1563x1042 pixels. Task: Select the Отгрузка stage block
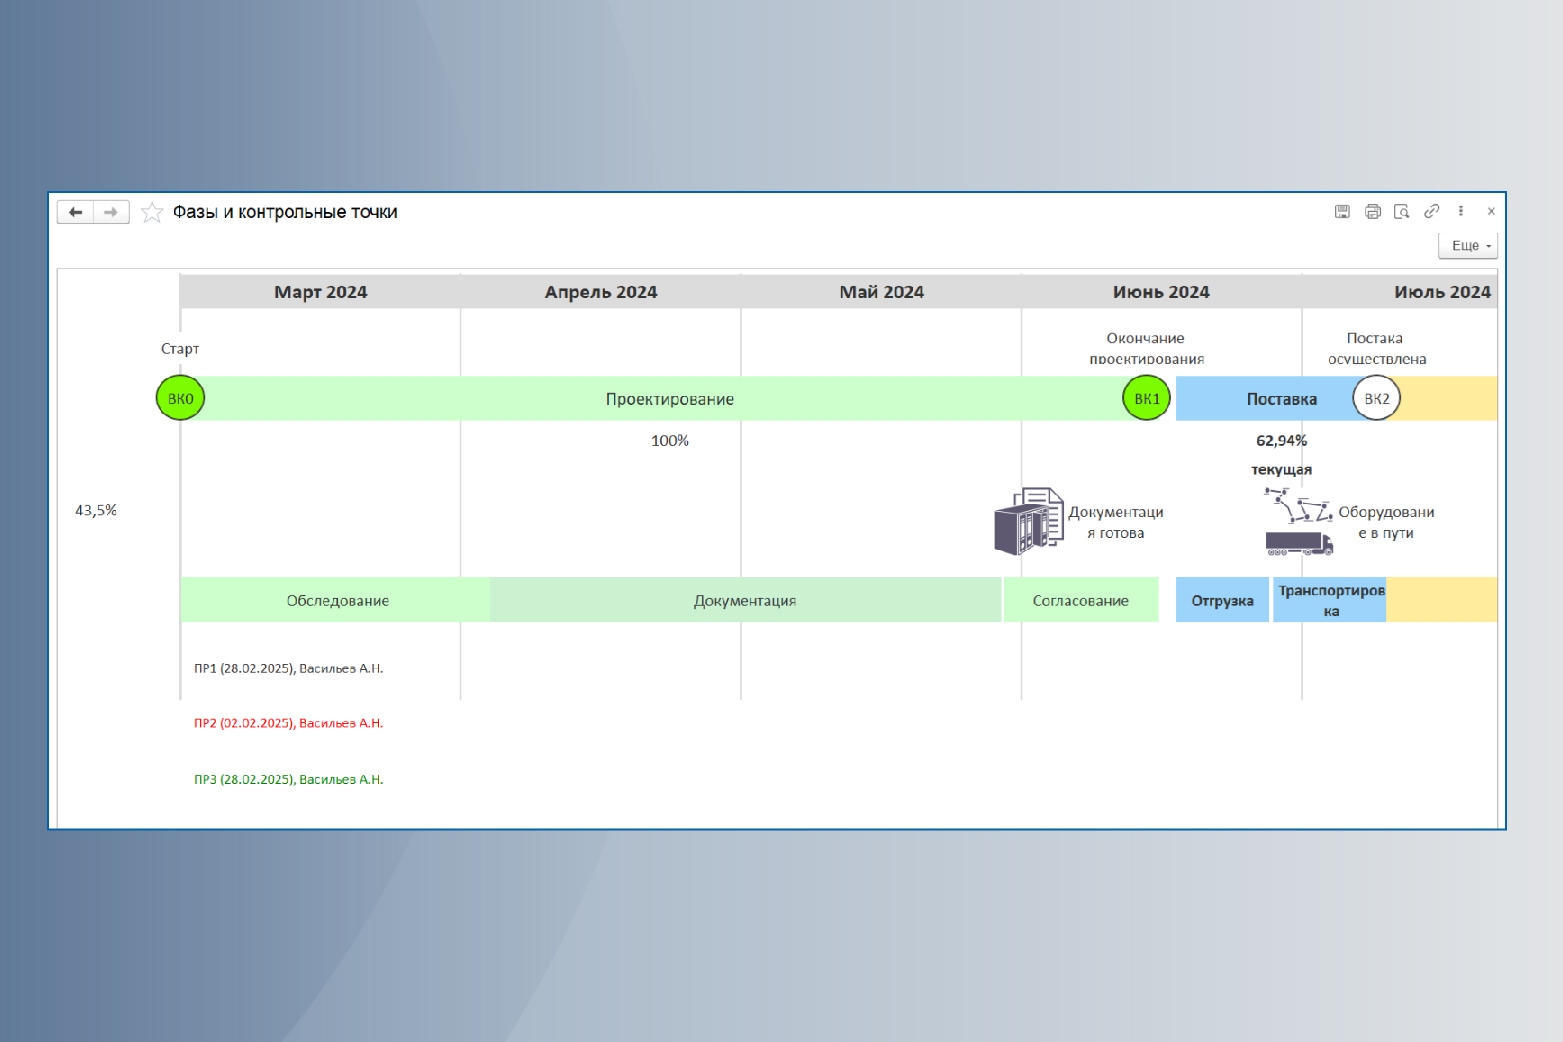1222,600
